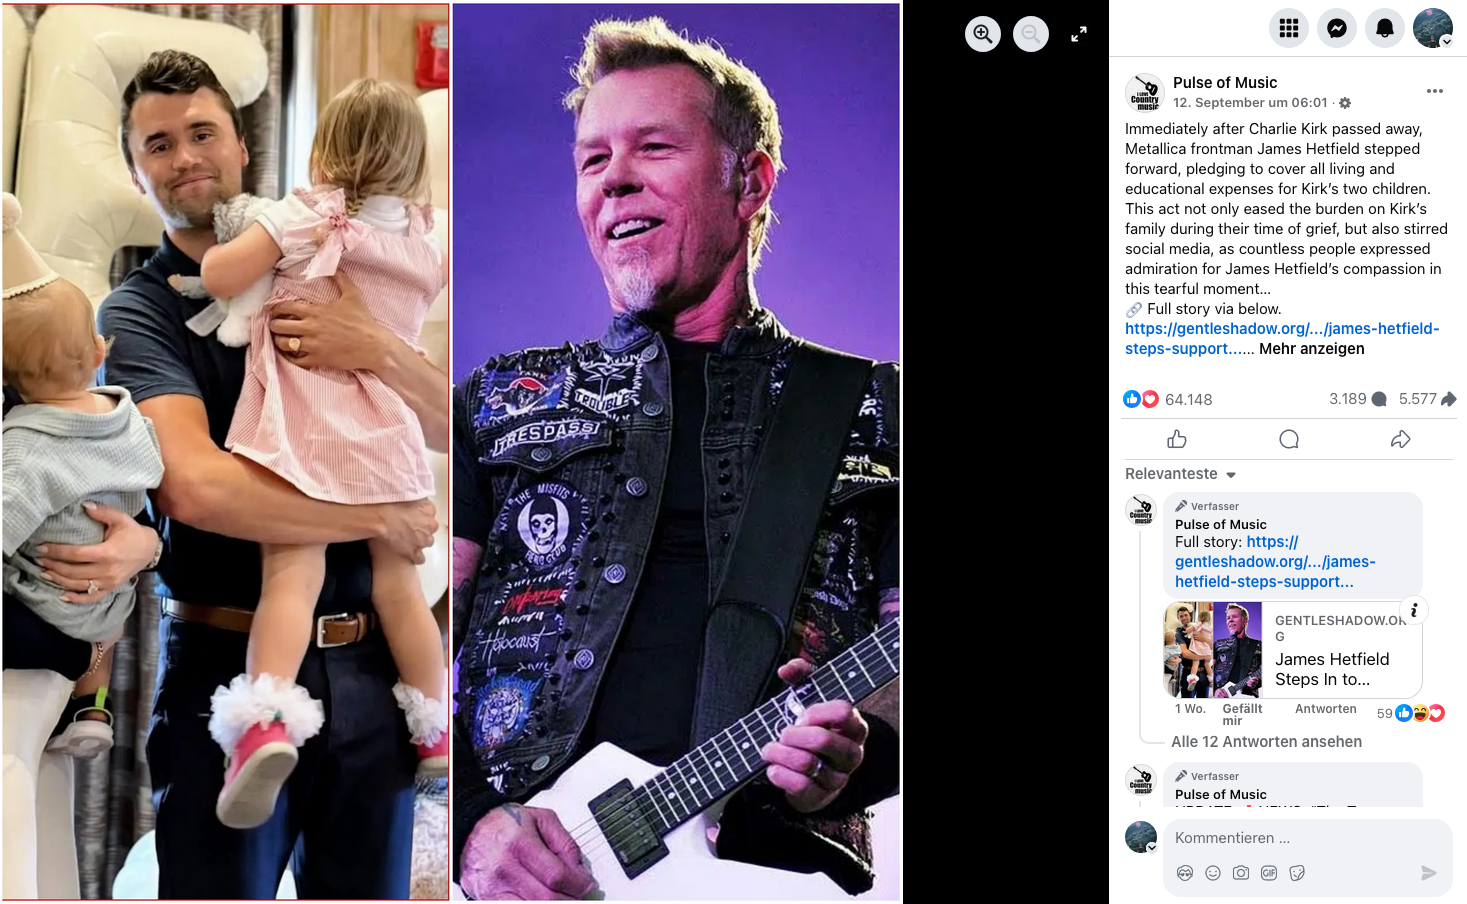
Task: Click the zoom out magnifier icon
Action: pyautogui.click(x=1031, y=34)
